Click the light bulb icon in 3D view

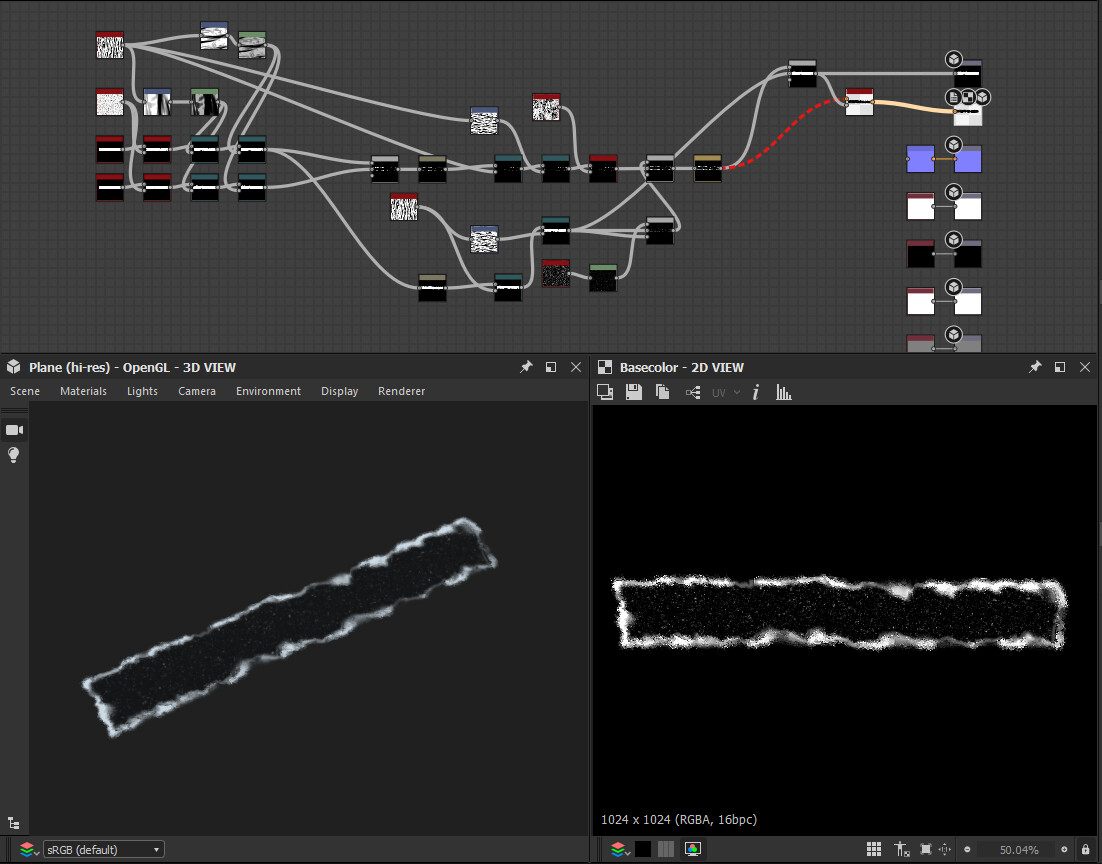pyautogui.click(x=14, y=455)
